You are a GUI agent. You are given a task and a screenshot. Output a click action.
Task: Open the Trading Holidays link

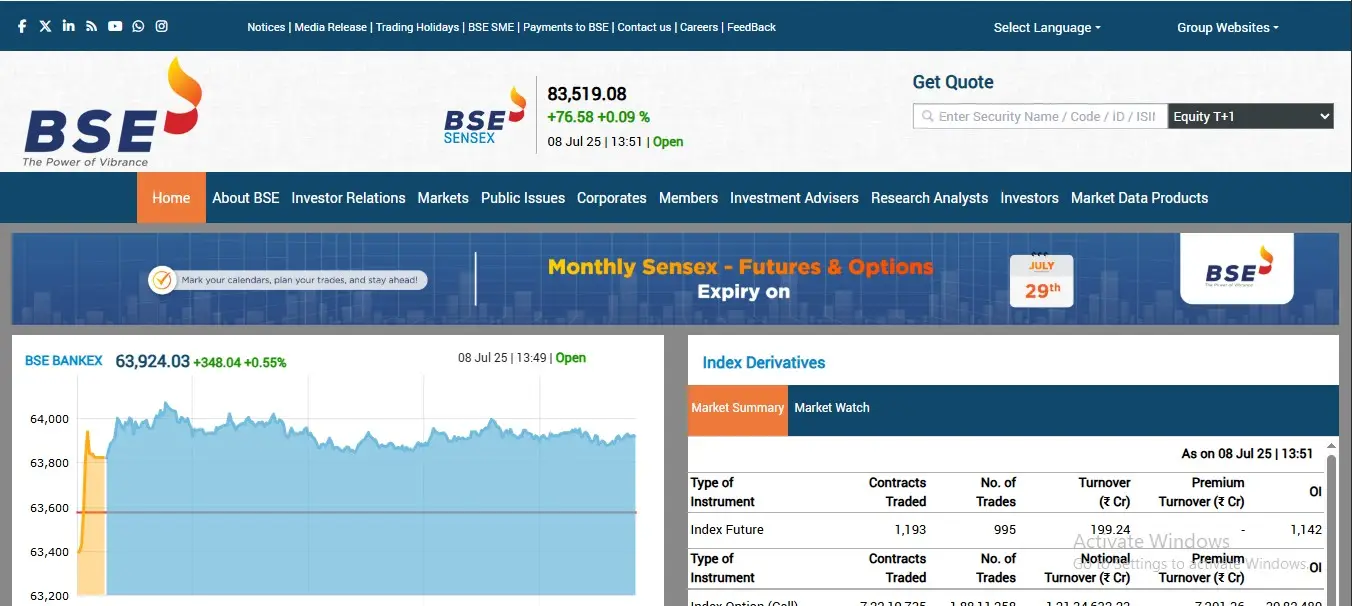click(x=417, y=27)
